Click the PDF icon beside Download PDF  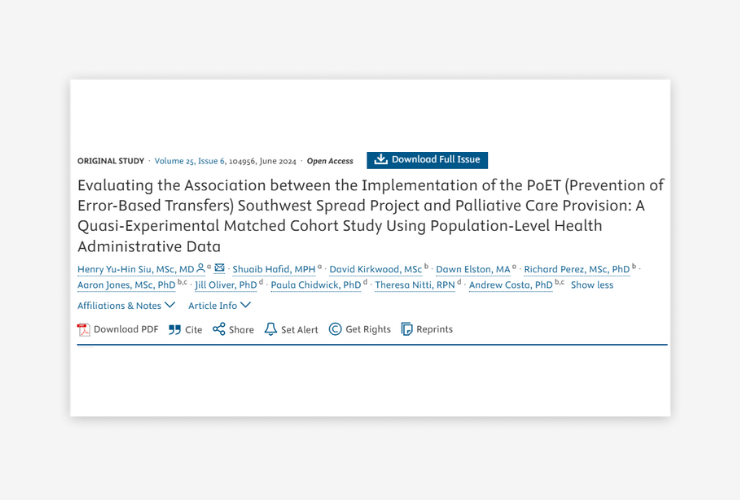tap(84, 330)
